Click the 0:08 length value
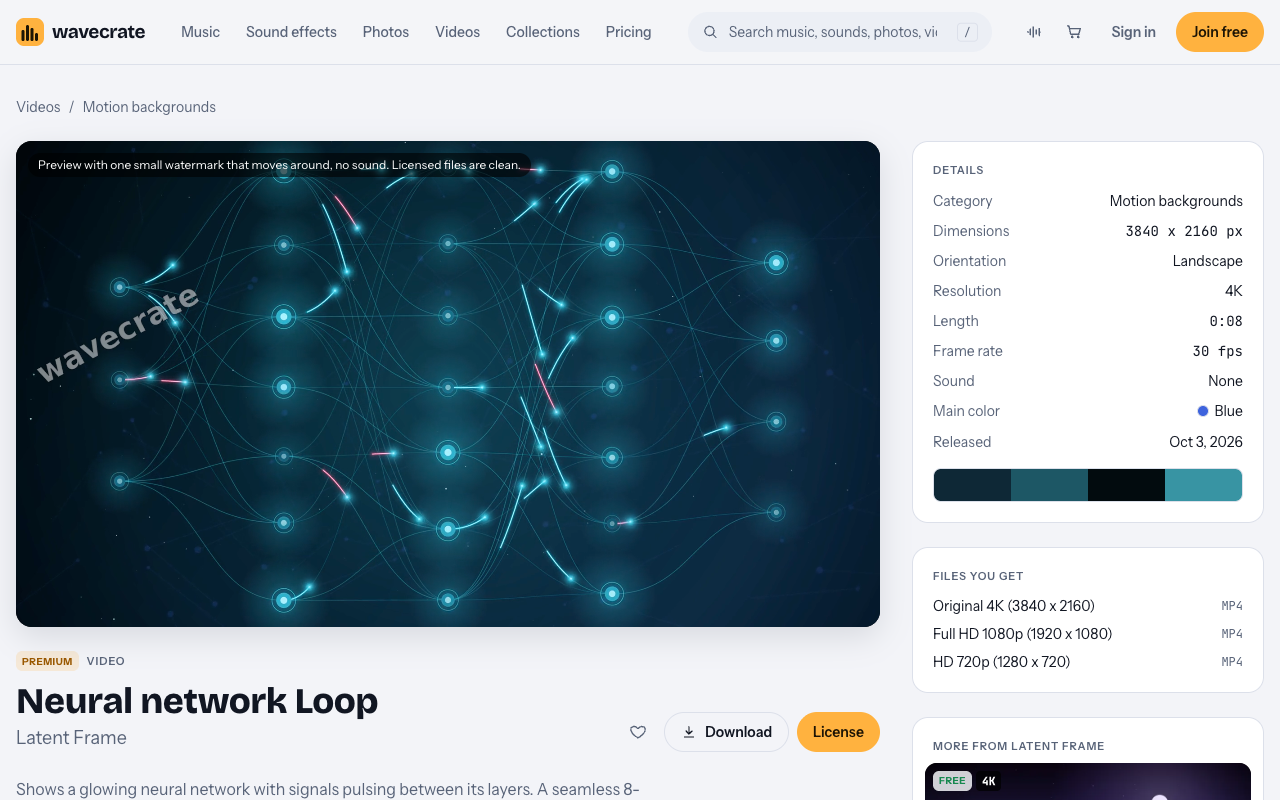 coord(1226,321)
